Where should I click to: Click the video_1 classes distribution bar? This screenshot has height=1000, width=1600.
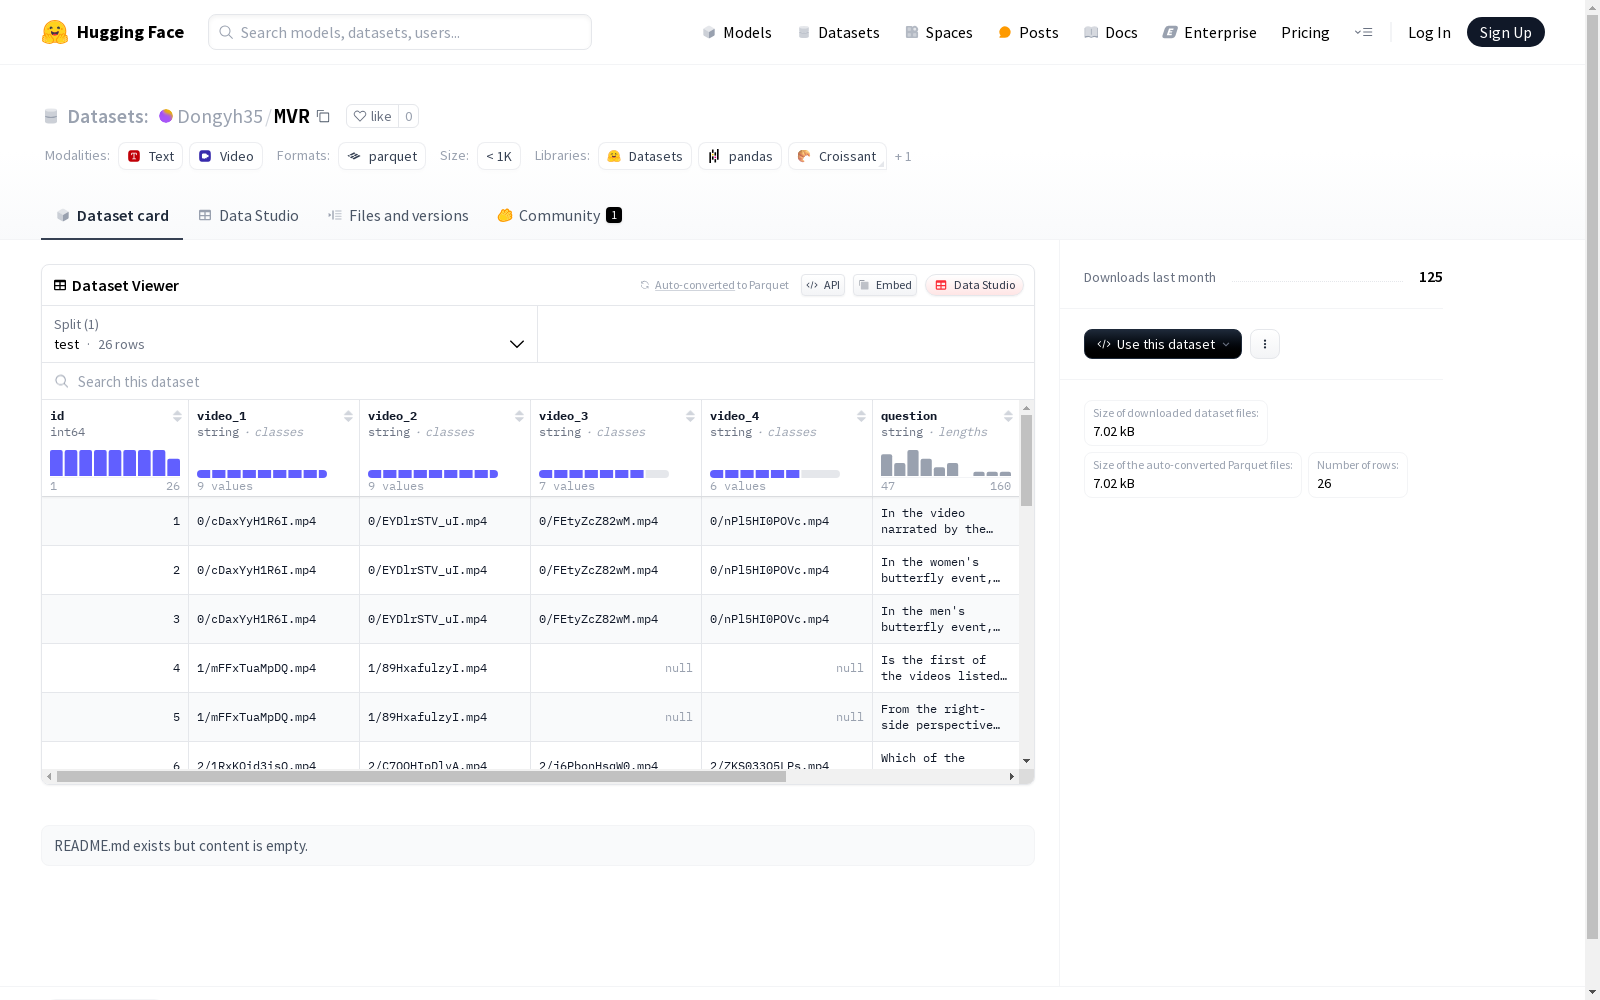tap(262, 474)
